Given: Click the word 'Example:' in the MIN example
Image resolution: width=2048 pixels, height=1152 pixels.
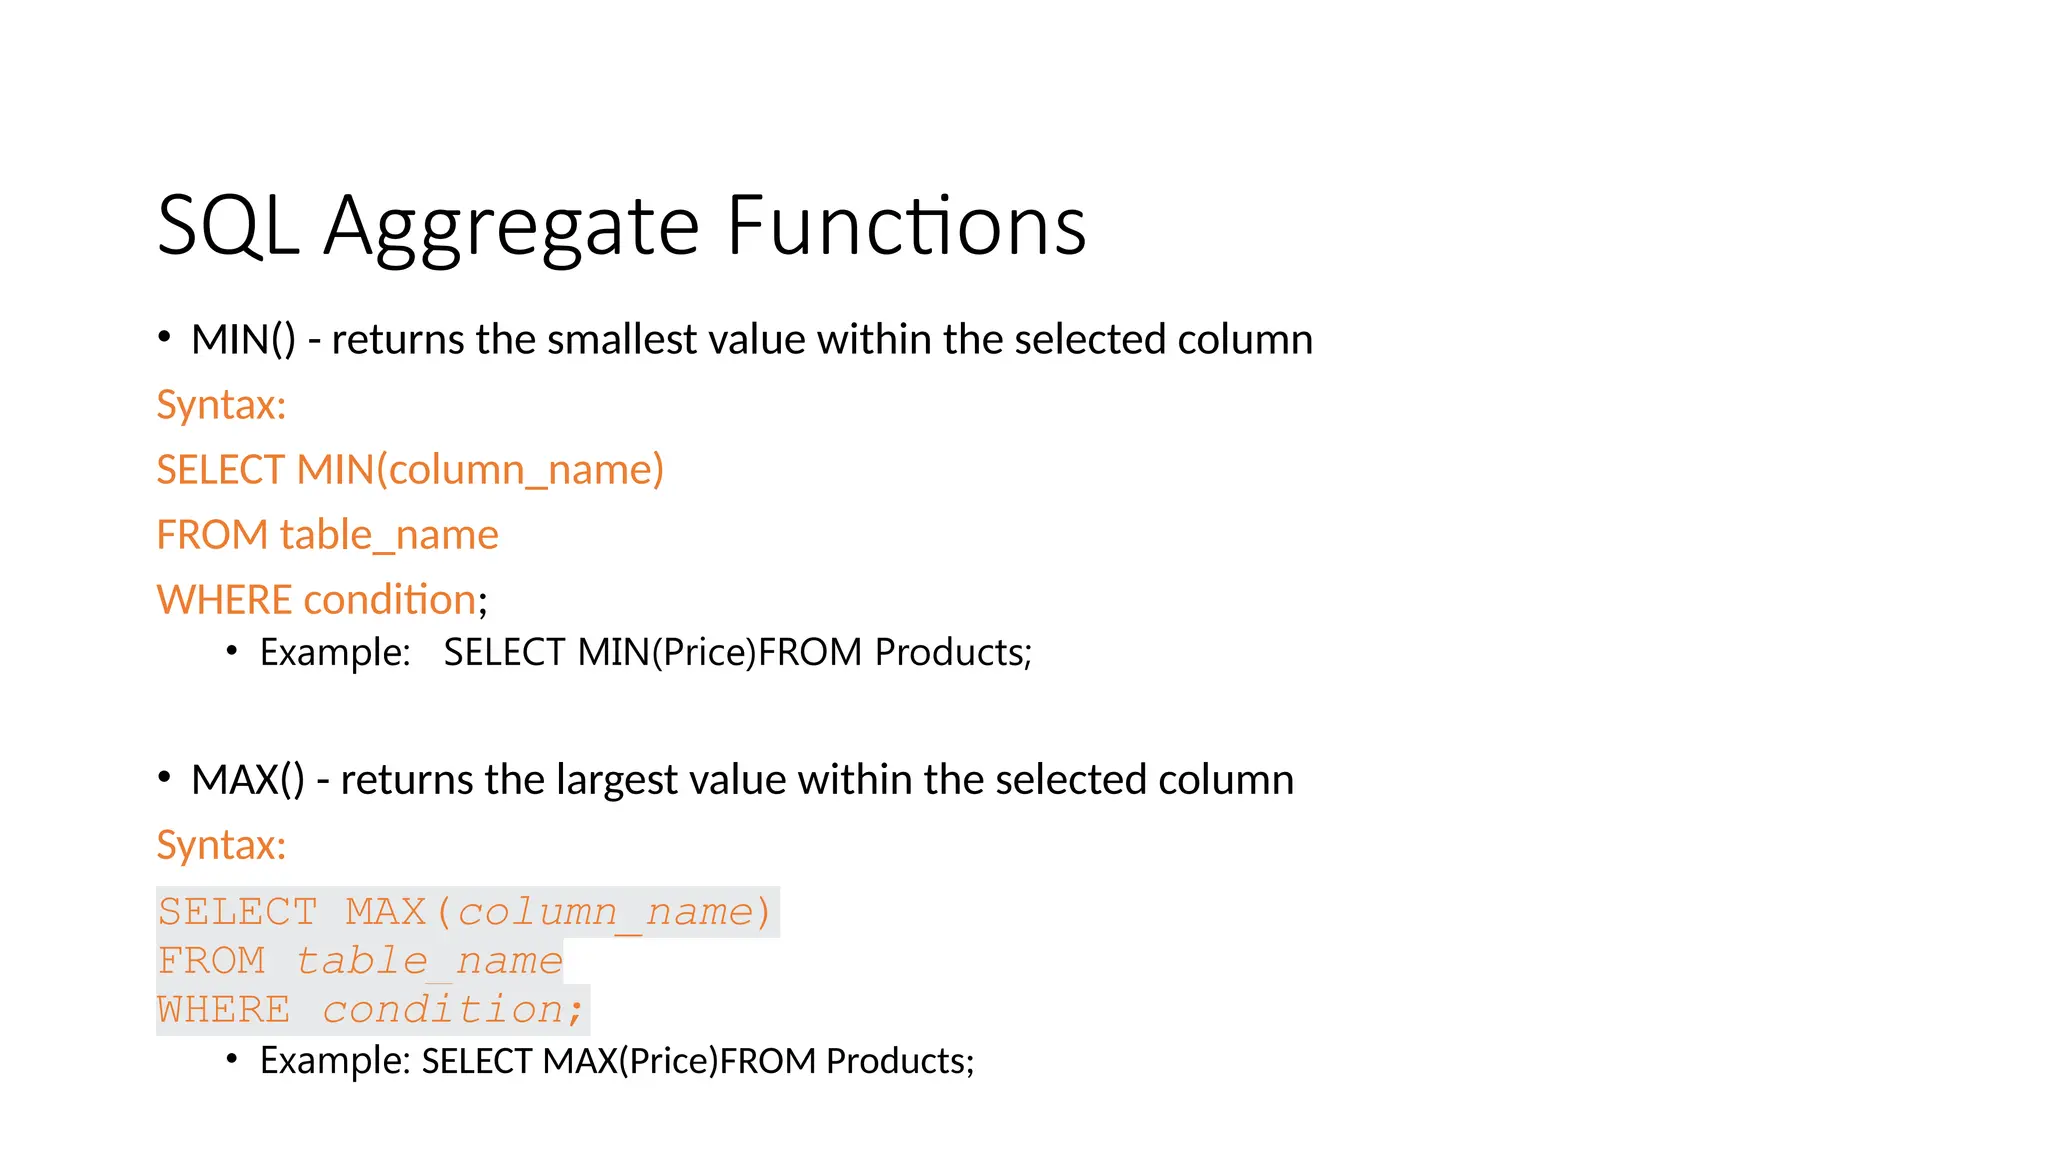Looking at the screenshot, I should pos(335,652).
